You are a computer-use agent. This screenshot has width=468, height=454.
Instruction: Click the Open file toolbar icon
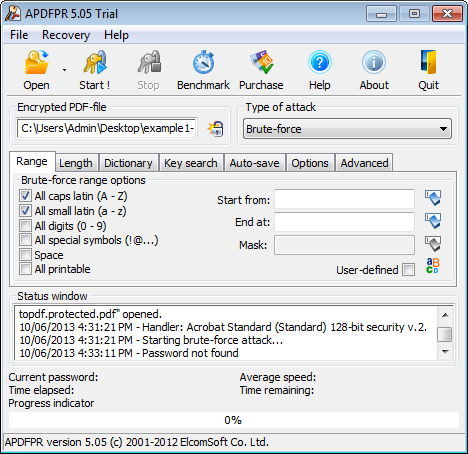(x=36, y=62)
